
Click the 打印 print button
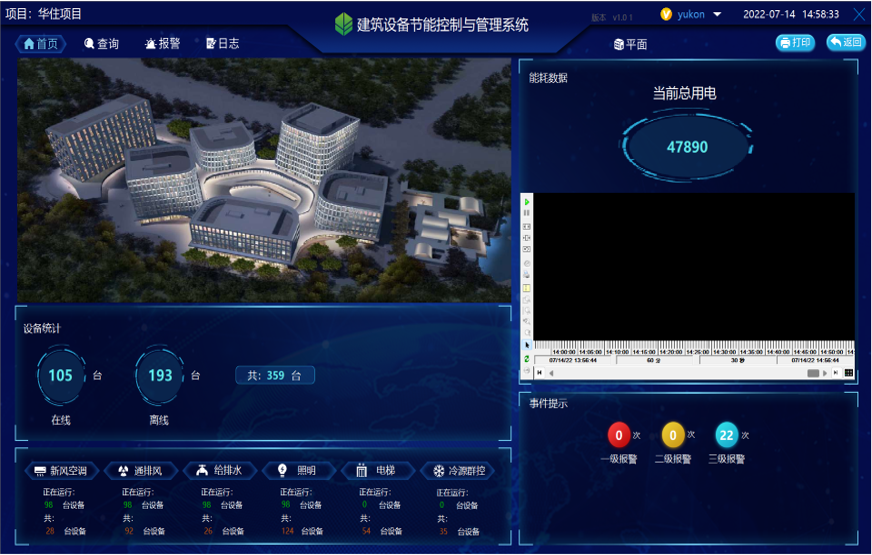point(795,43)
